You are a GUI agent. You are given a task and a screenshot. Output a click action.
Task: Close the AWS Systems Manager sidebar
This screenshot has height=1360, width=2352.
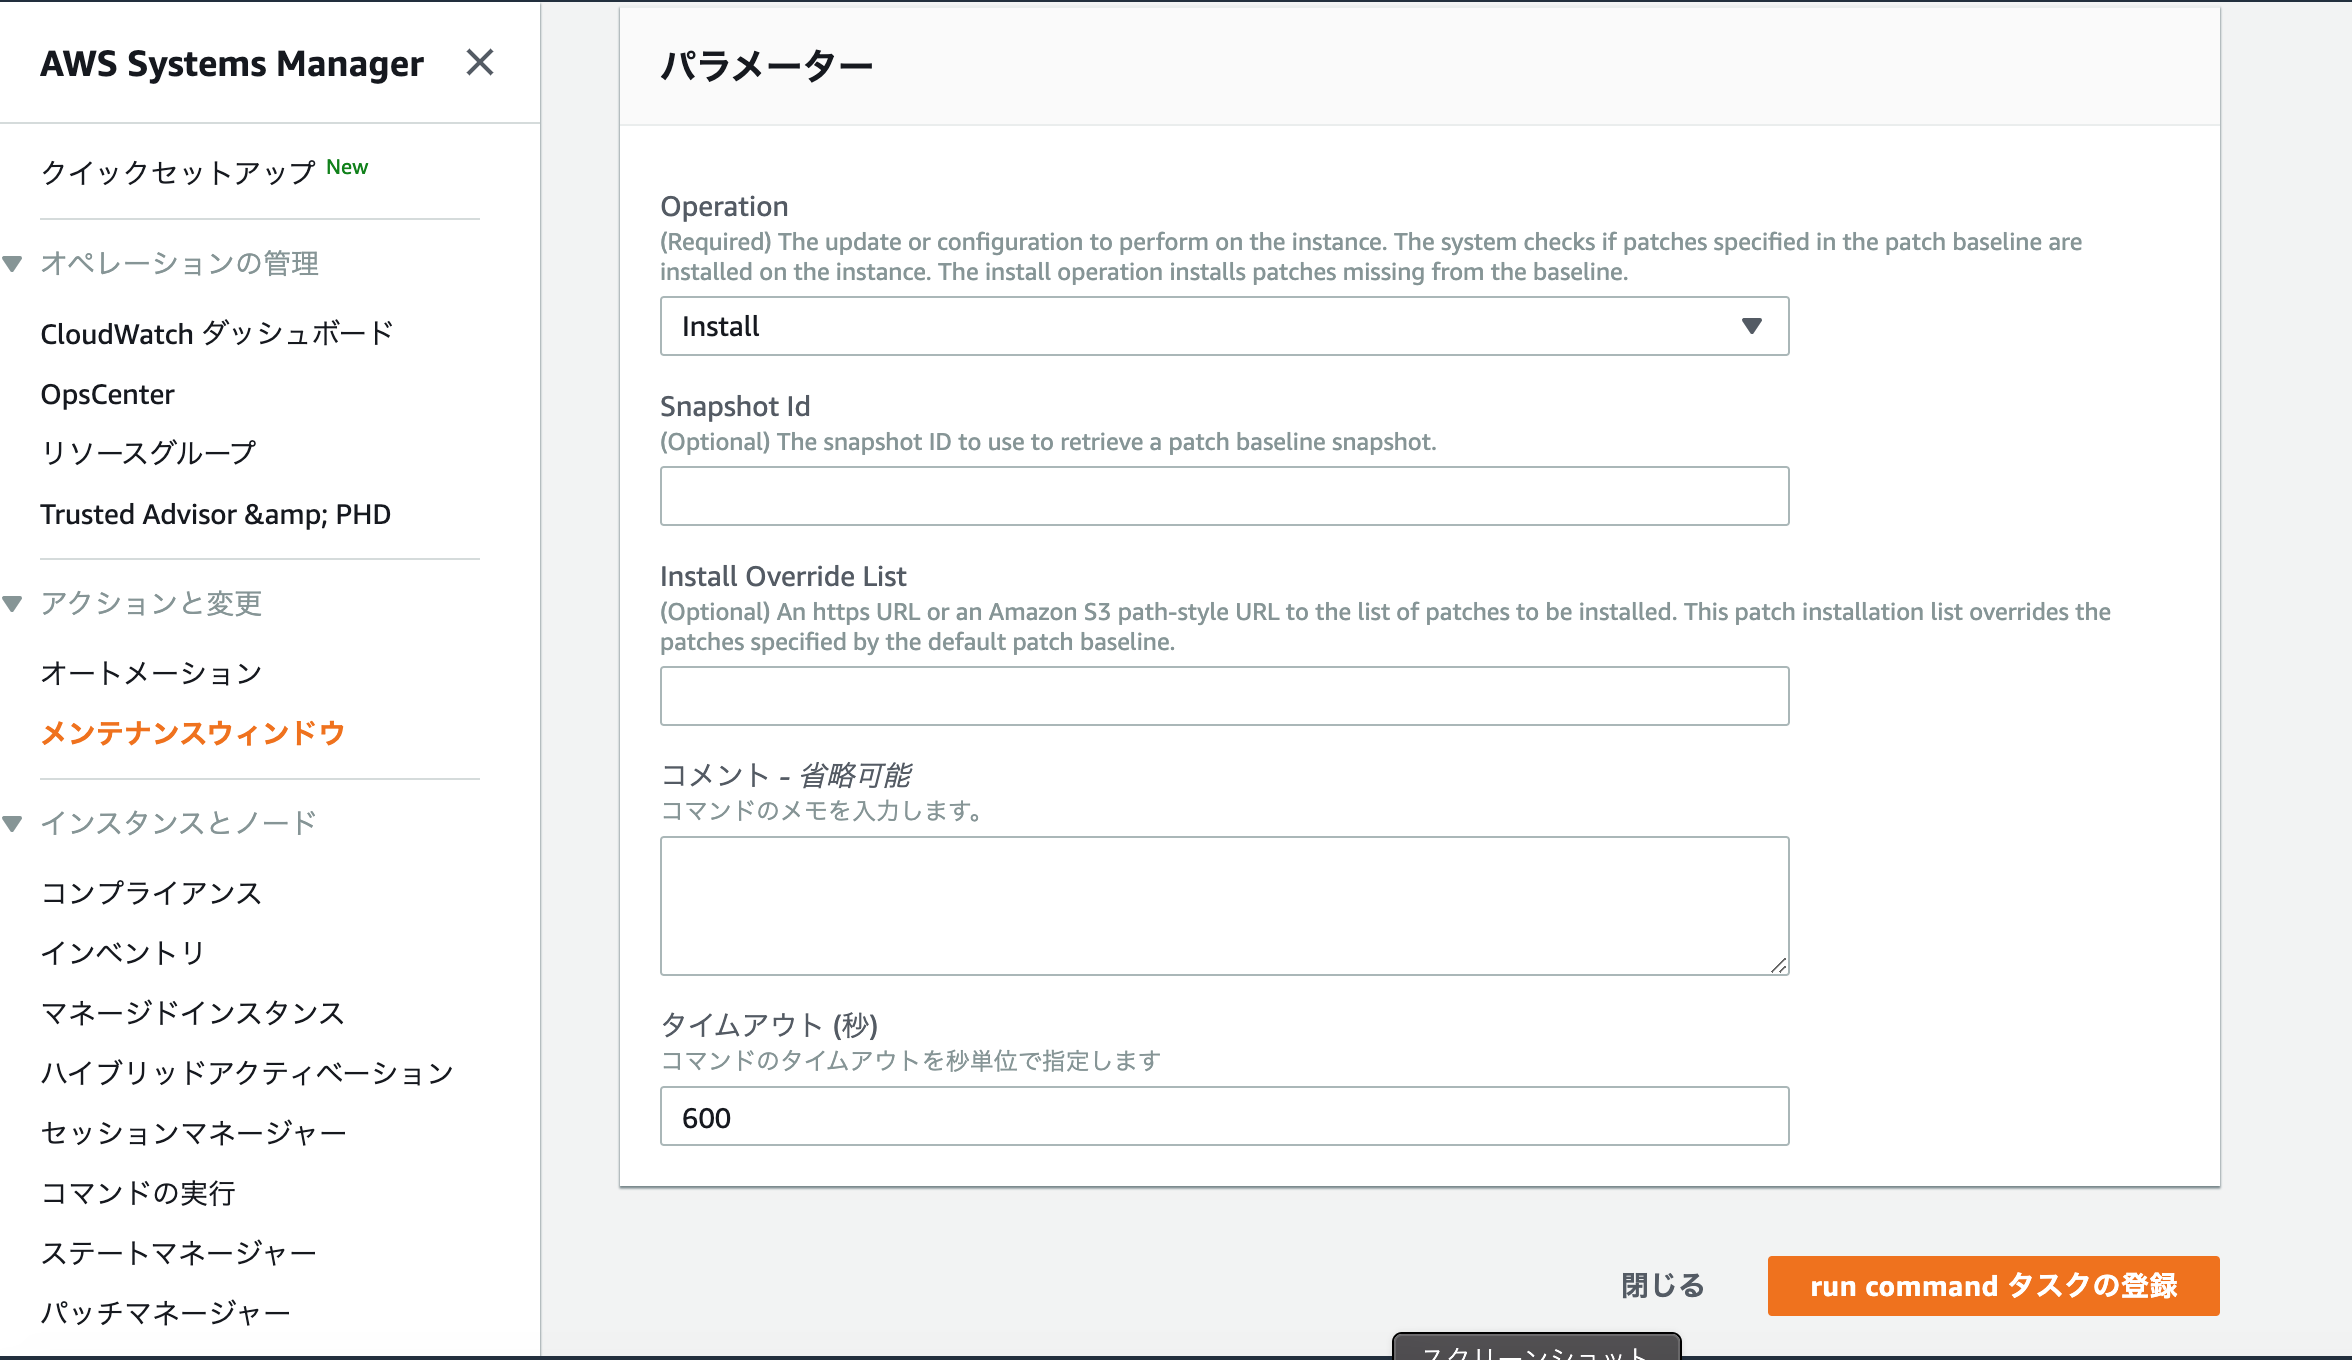coord(480,63)
